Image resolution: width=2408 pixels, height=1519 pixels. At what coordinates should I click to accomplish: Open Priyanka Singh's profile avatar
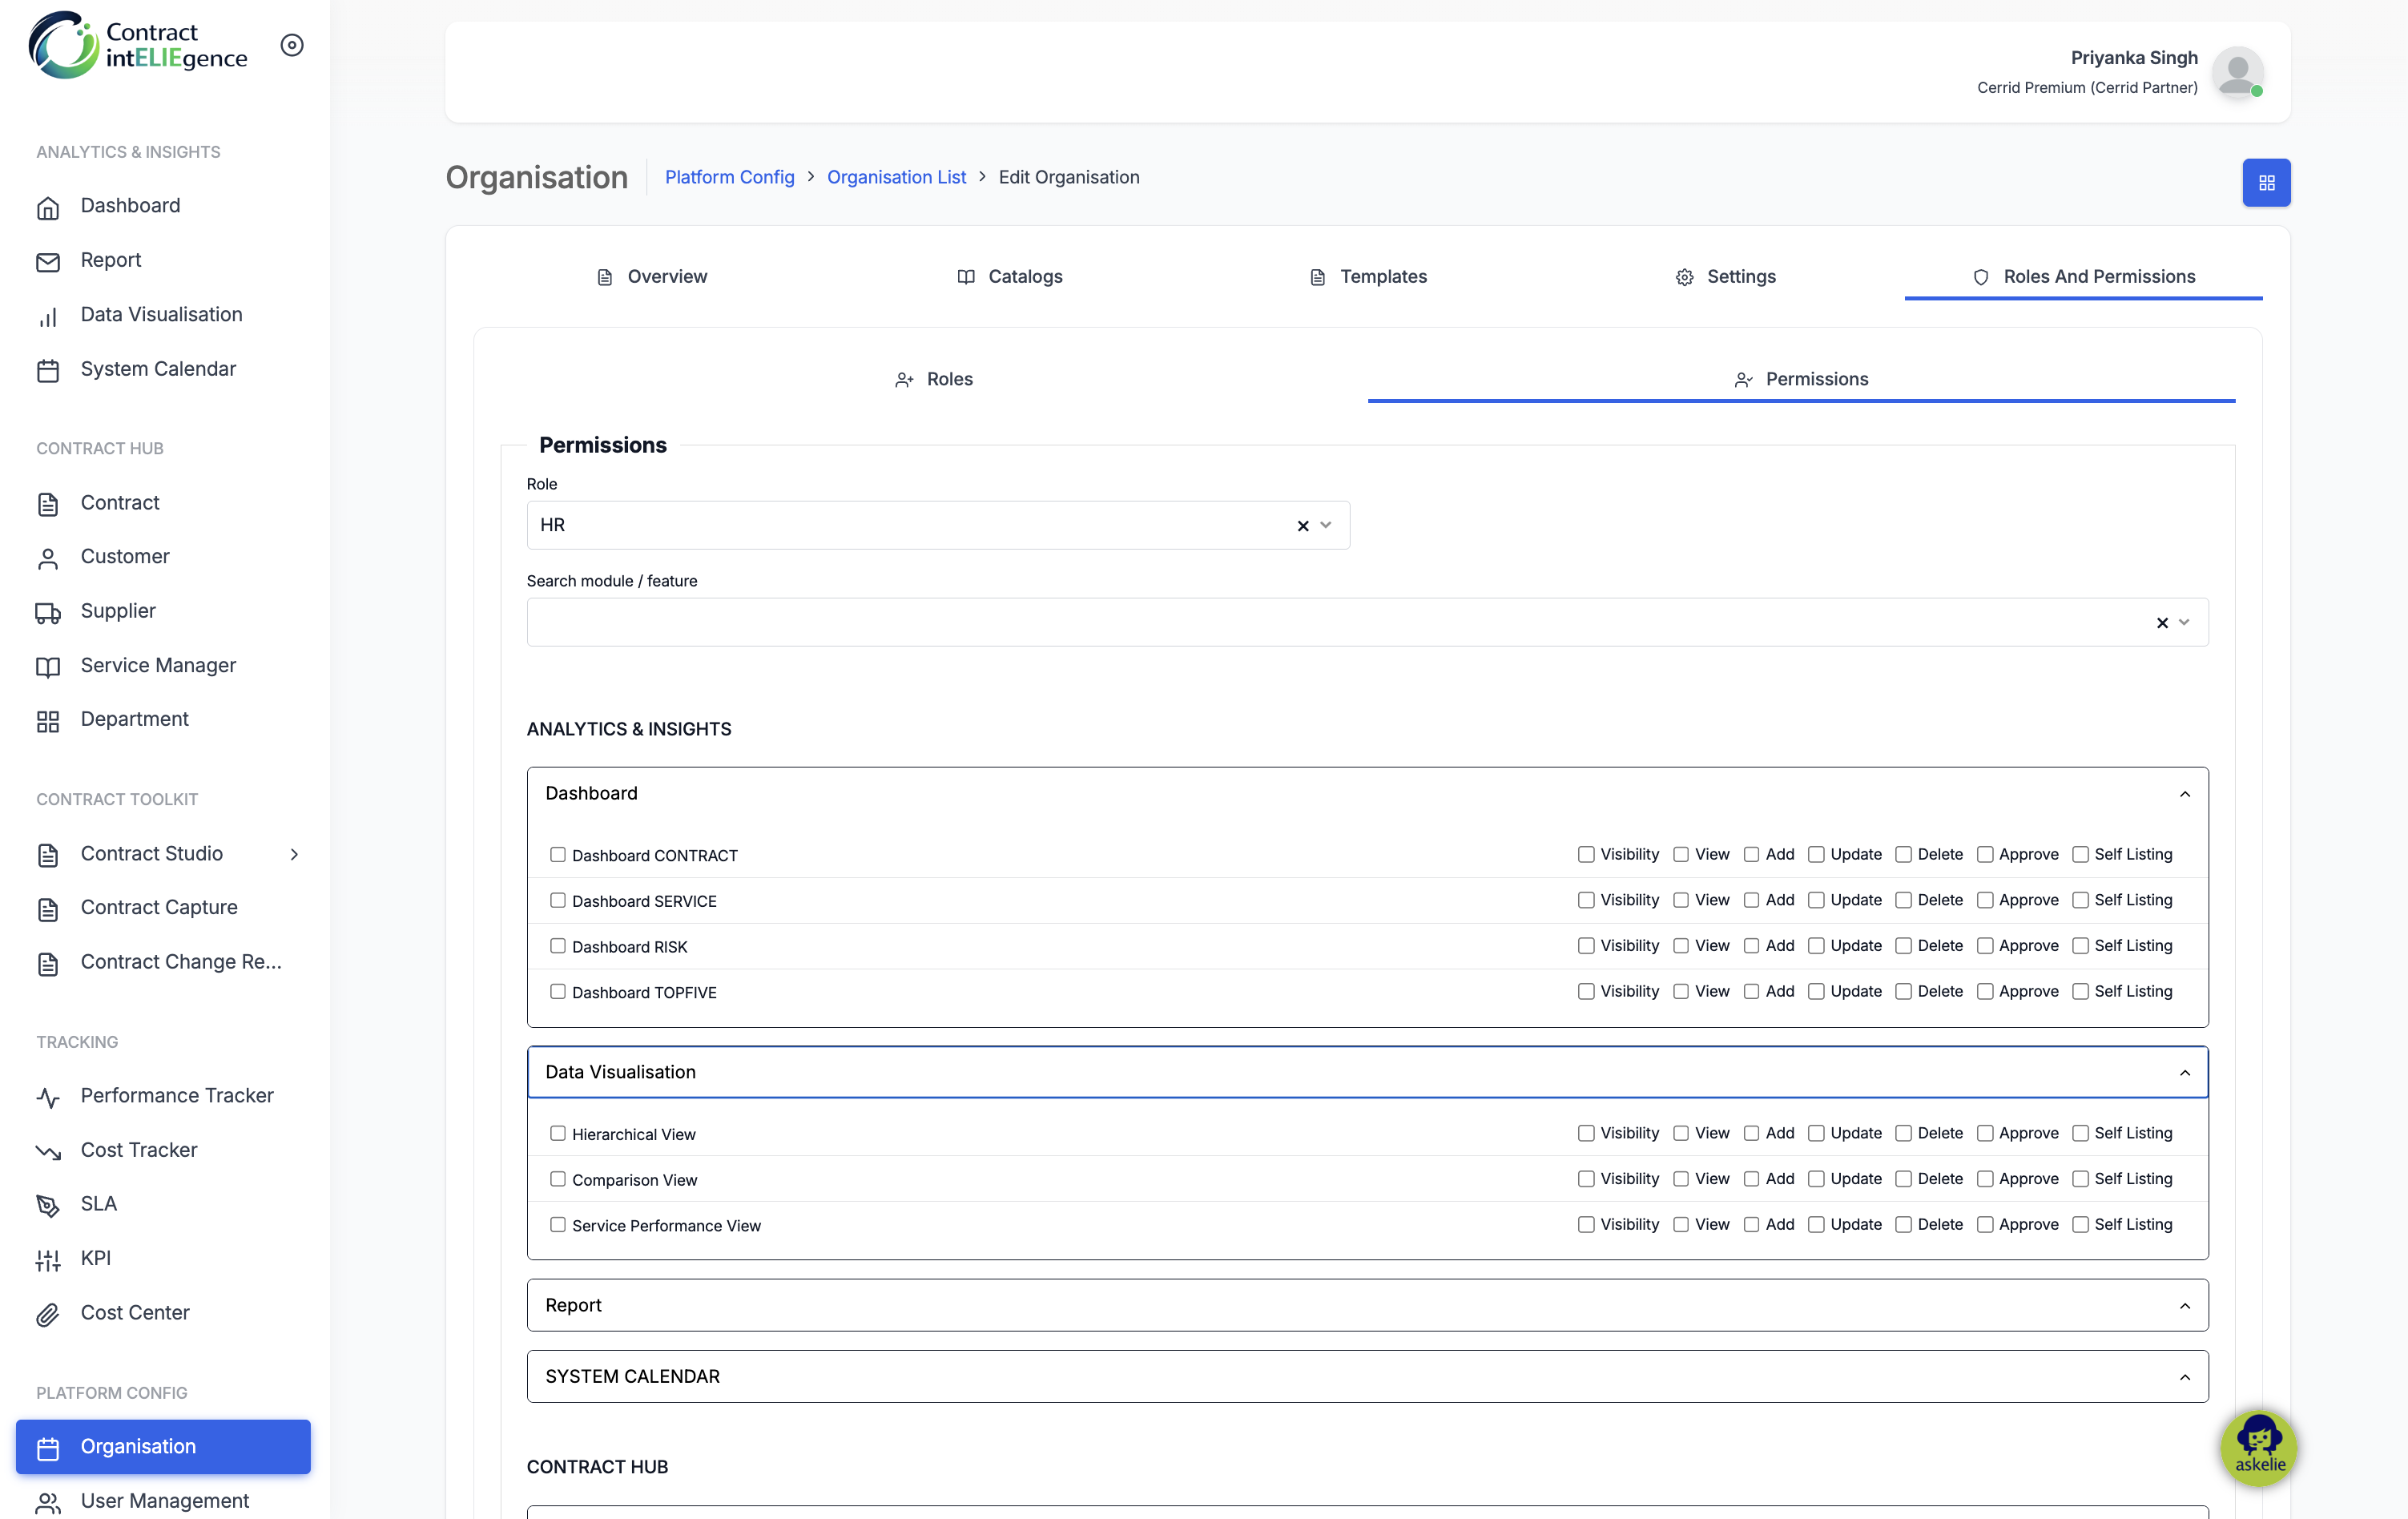pos(2237,72)
